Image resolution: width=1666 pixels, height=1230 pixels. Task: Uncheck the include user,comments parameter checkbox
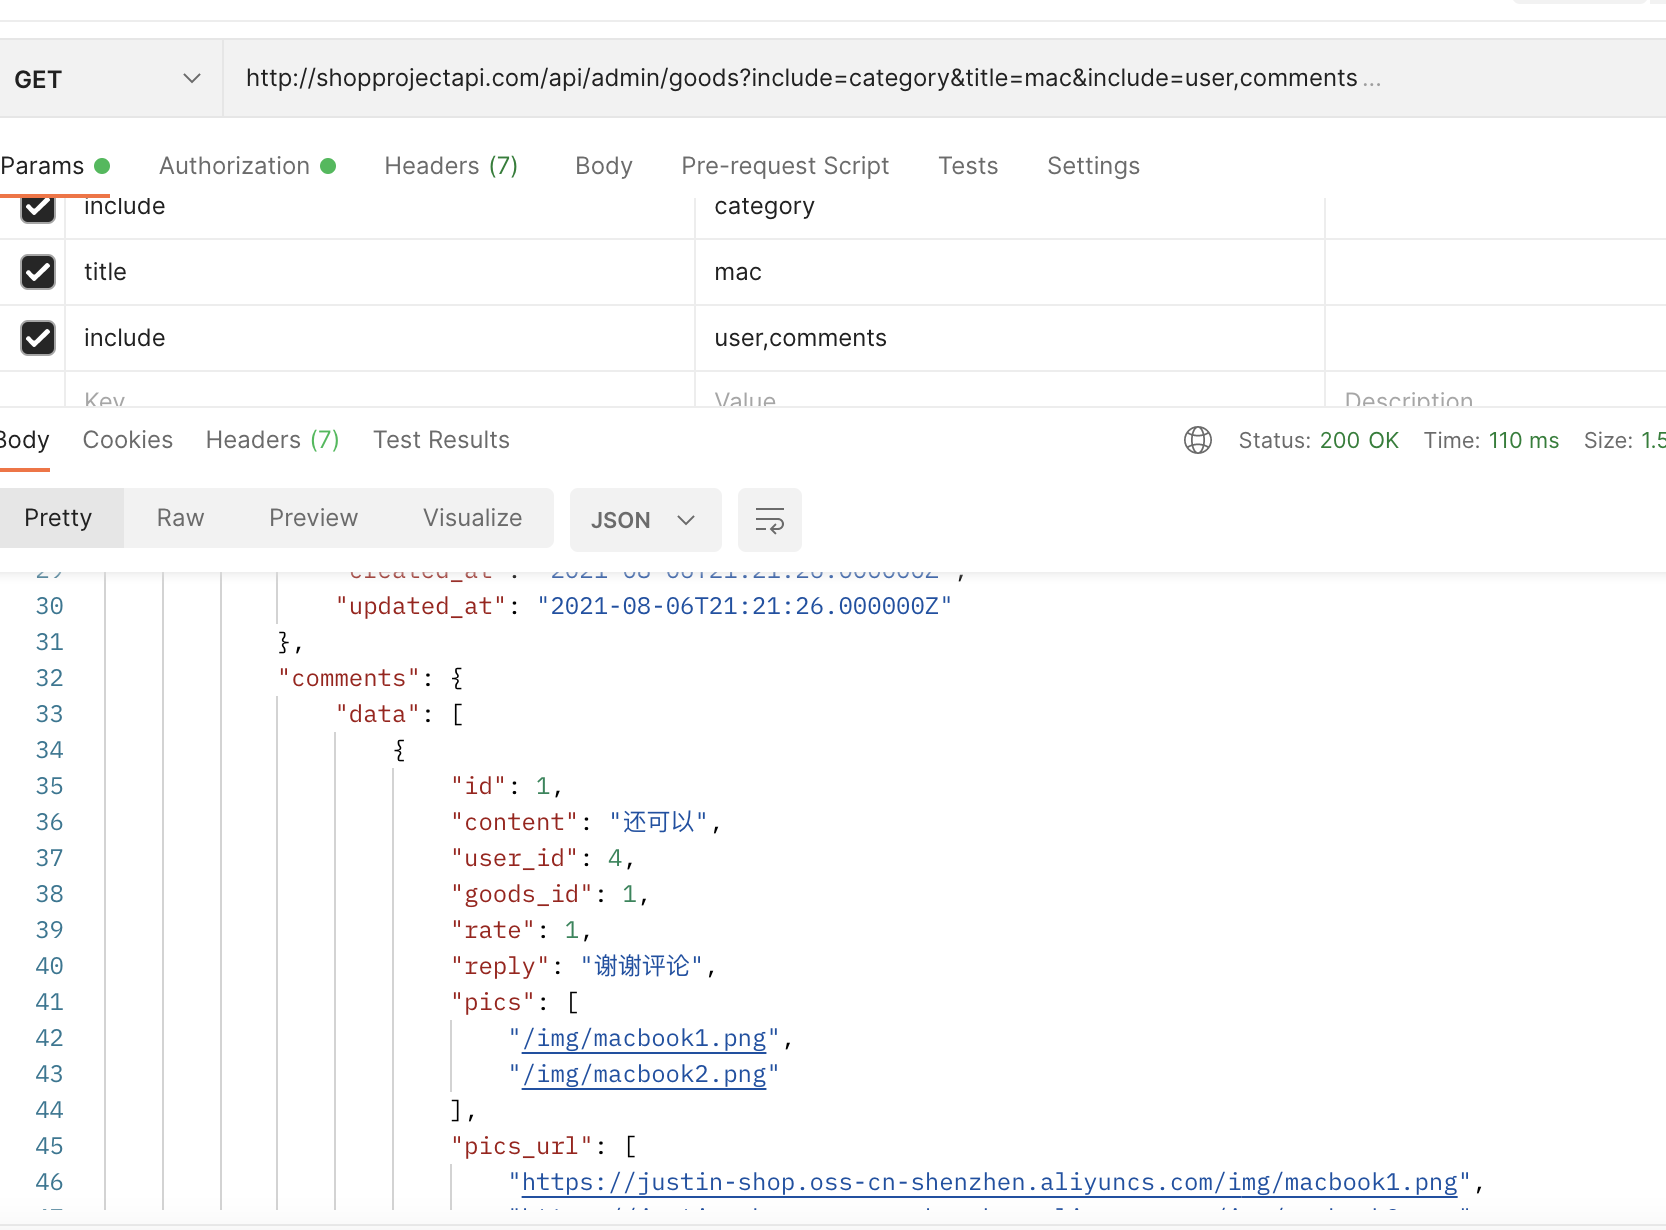[38, 338]
